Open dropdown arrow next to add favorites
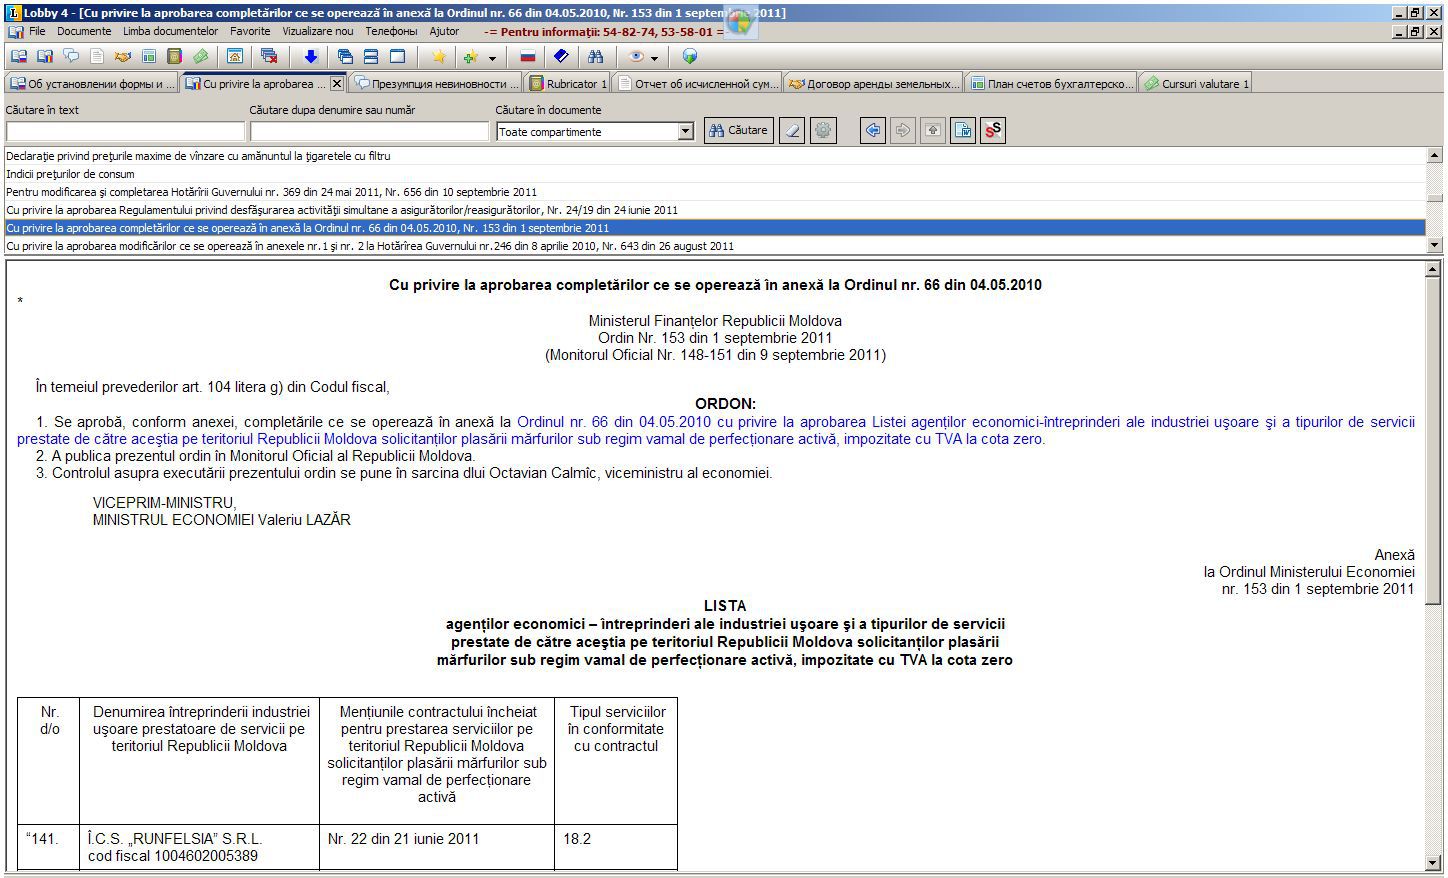This screenshot has height=878, width=1448. point(492,58)
